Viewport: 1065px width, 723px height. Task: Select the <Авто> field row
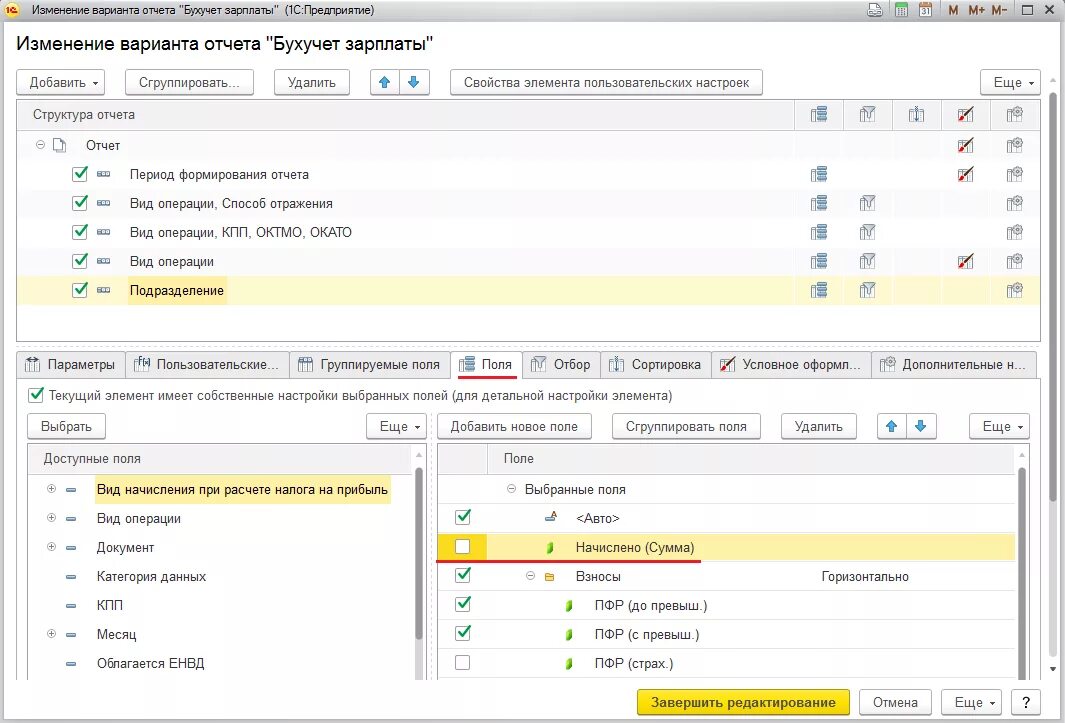pyautogui.click(x=726, y=518)
